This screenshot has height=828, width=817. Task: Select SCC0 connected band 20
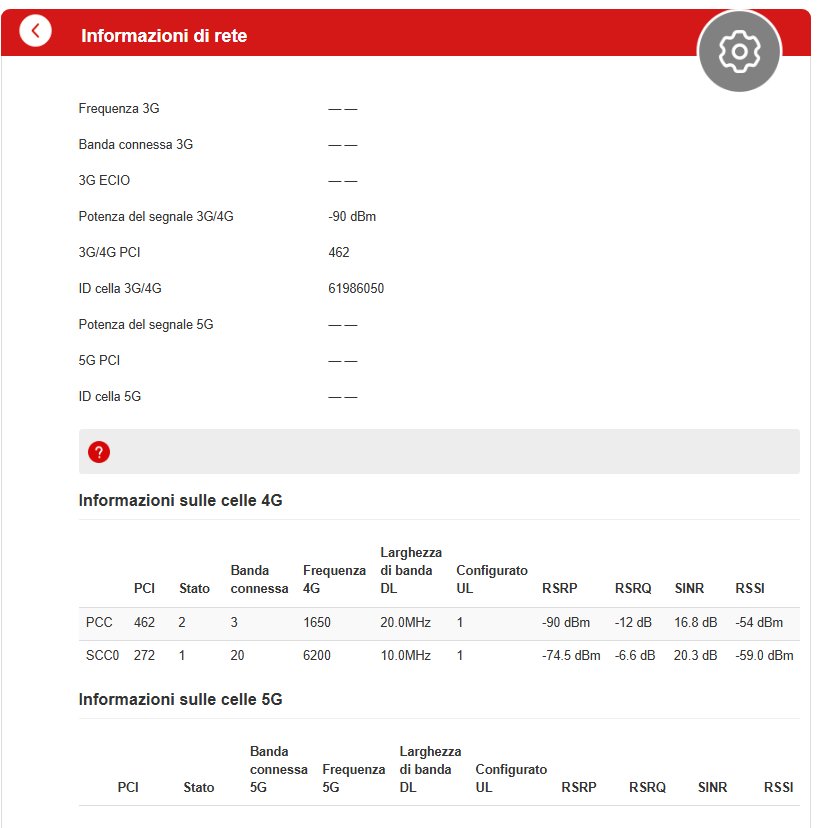point(237,655)
